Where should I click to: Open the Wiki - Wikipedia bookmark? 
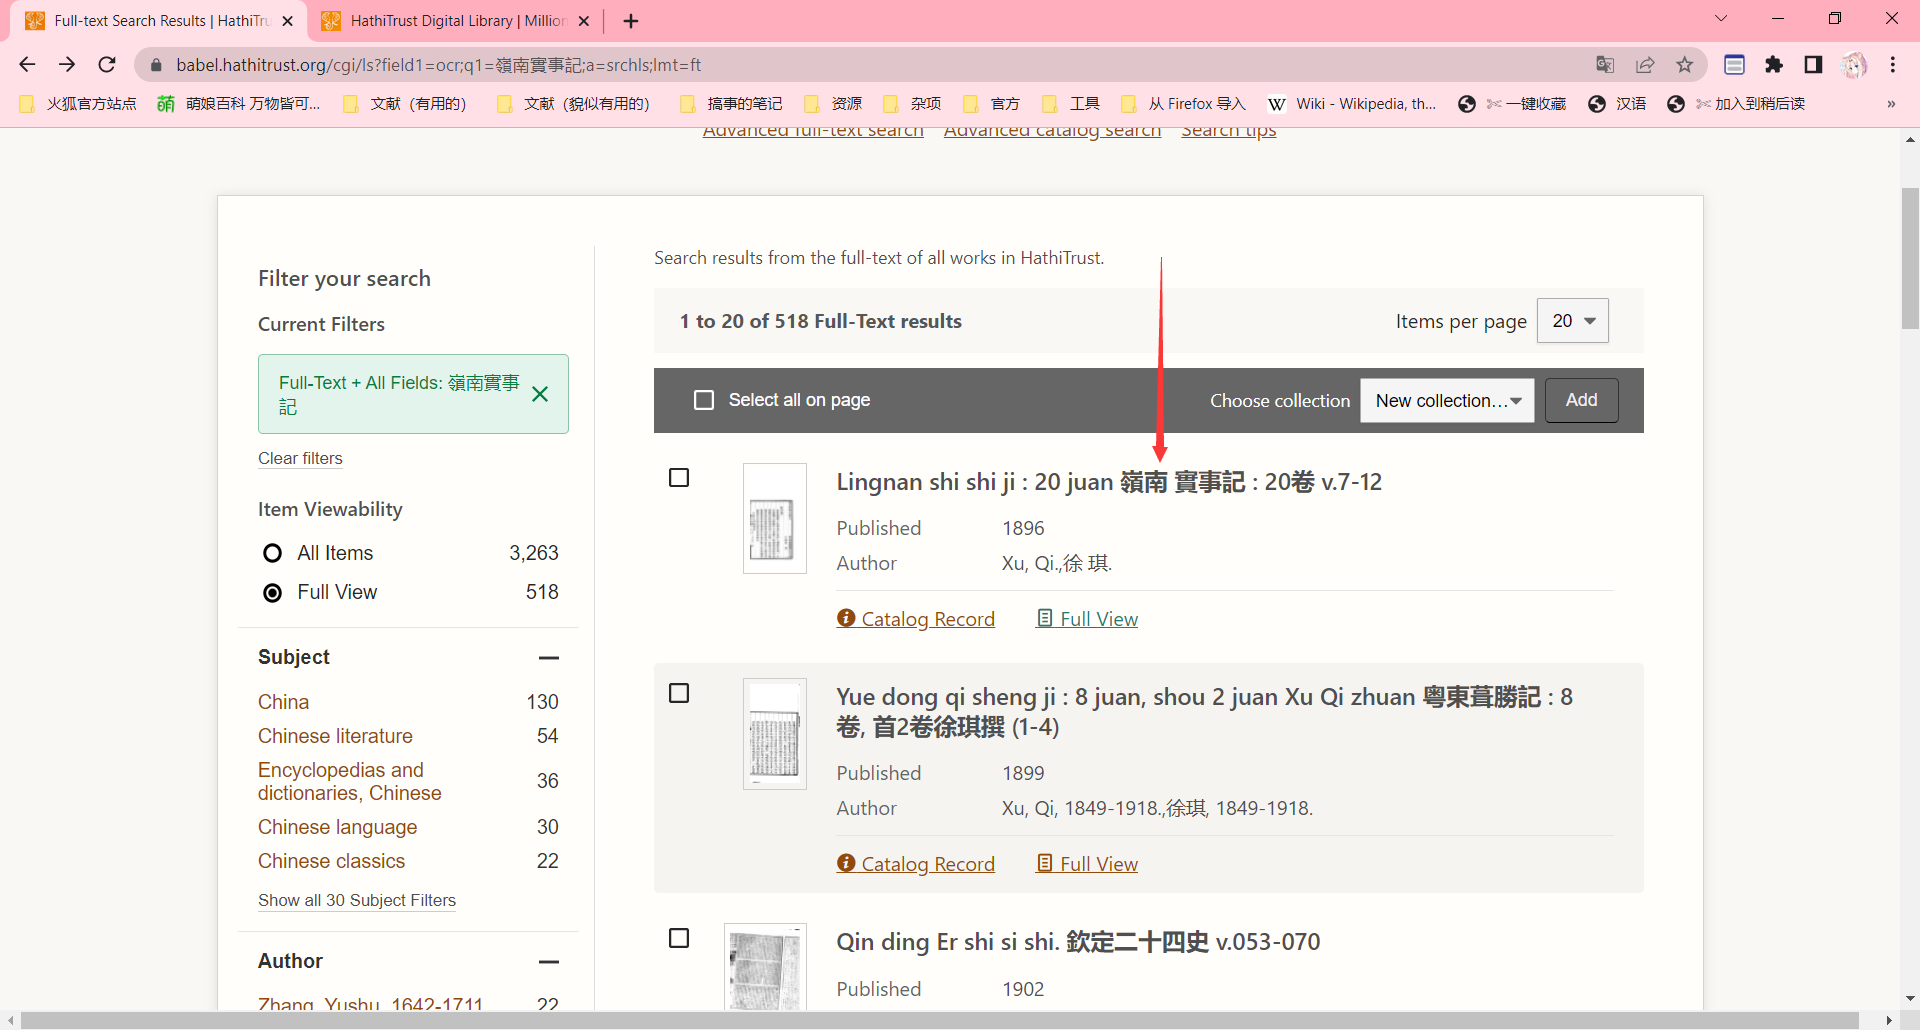click(1352, 104)
